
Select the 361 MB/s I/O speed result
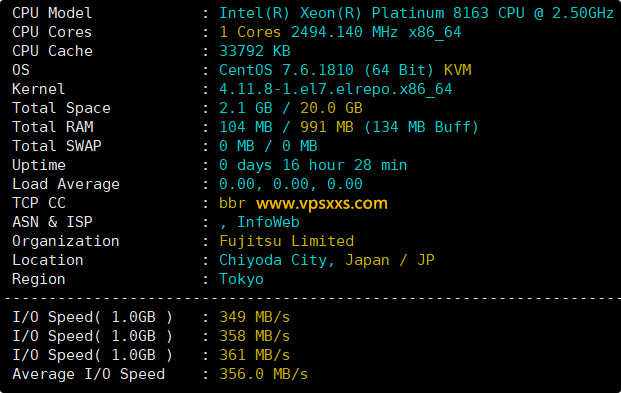pyautogui.click(x=255, y=355)
